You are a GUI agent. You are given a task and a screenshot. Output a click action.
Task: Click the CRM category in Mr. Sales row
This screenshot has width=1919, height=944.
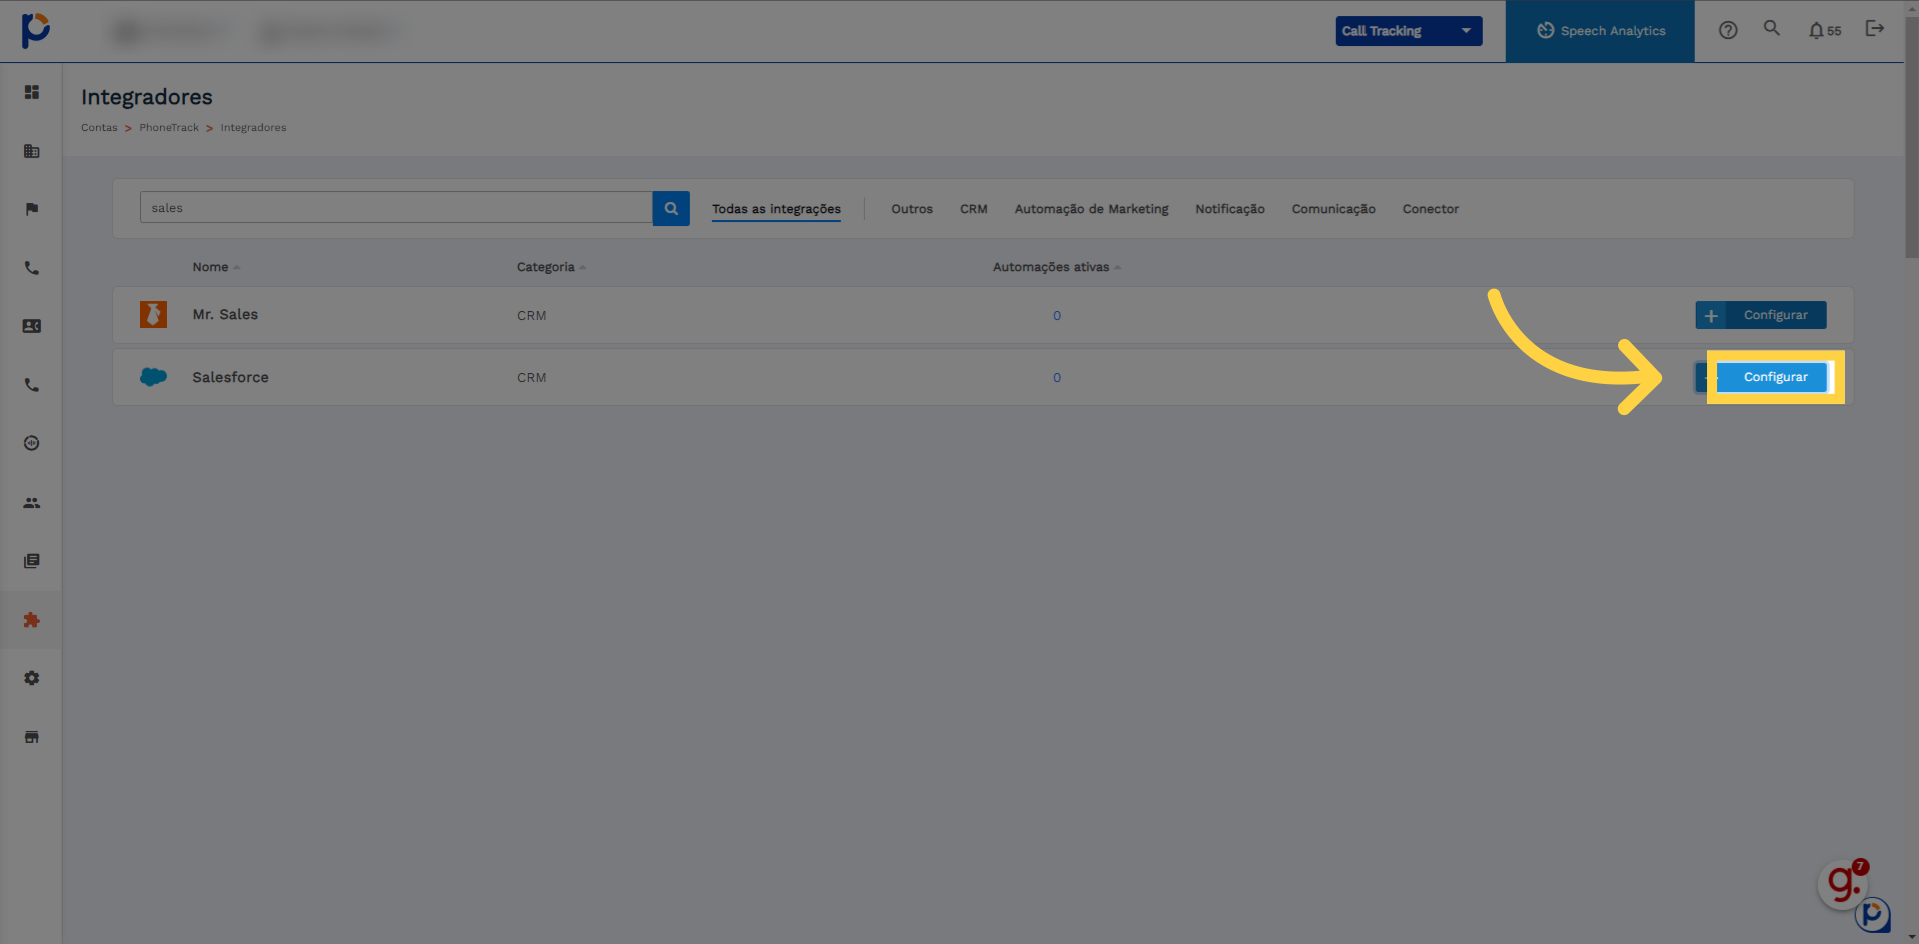531,316
